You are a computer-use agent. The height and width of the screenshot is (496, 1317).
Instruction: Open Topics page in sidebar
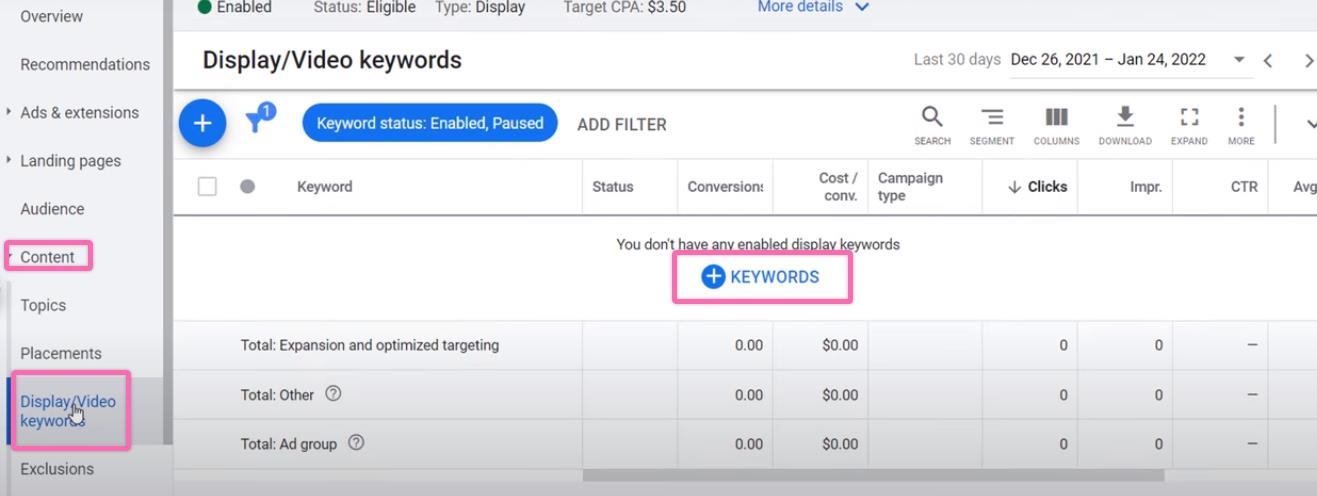[43, 305]
